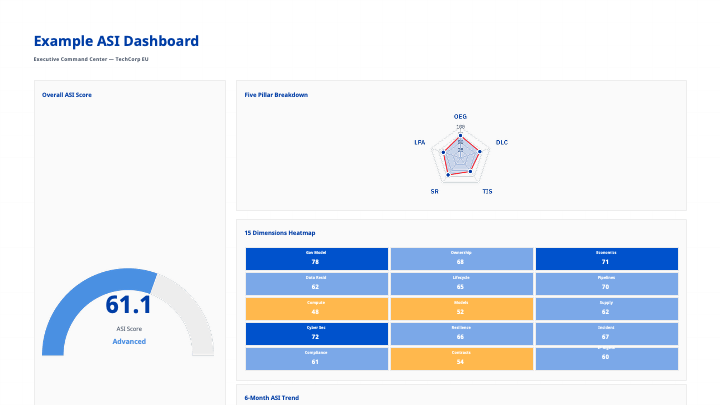The height and width of the screenshot is (405, 720).
Task: Click the Lifecycle cell scoring 65
Action: click(x=461, y=284)
